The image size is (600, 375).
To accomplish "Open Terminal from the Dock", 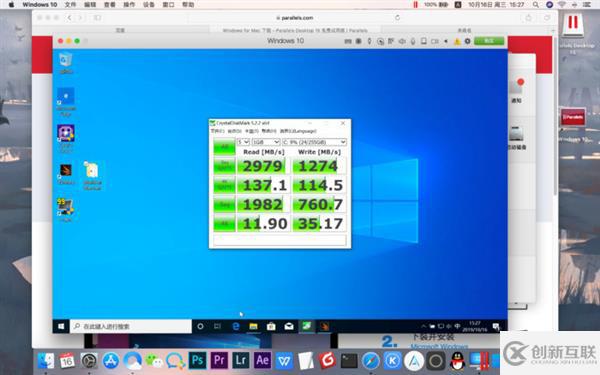I will 349,360.
